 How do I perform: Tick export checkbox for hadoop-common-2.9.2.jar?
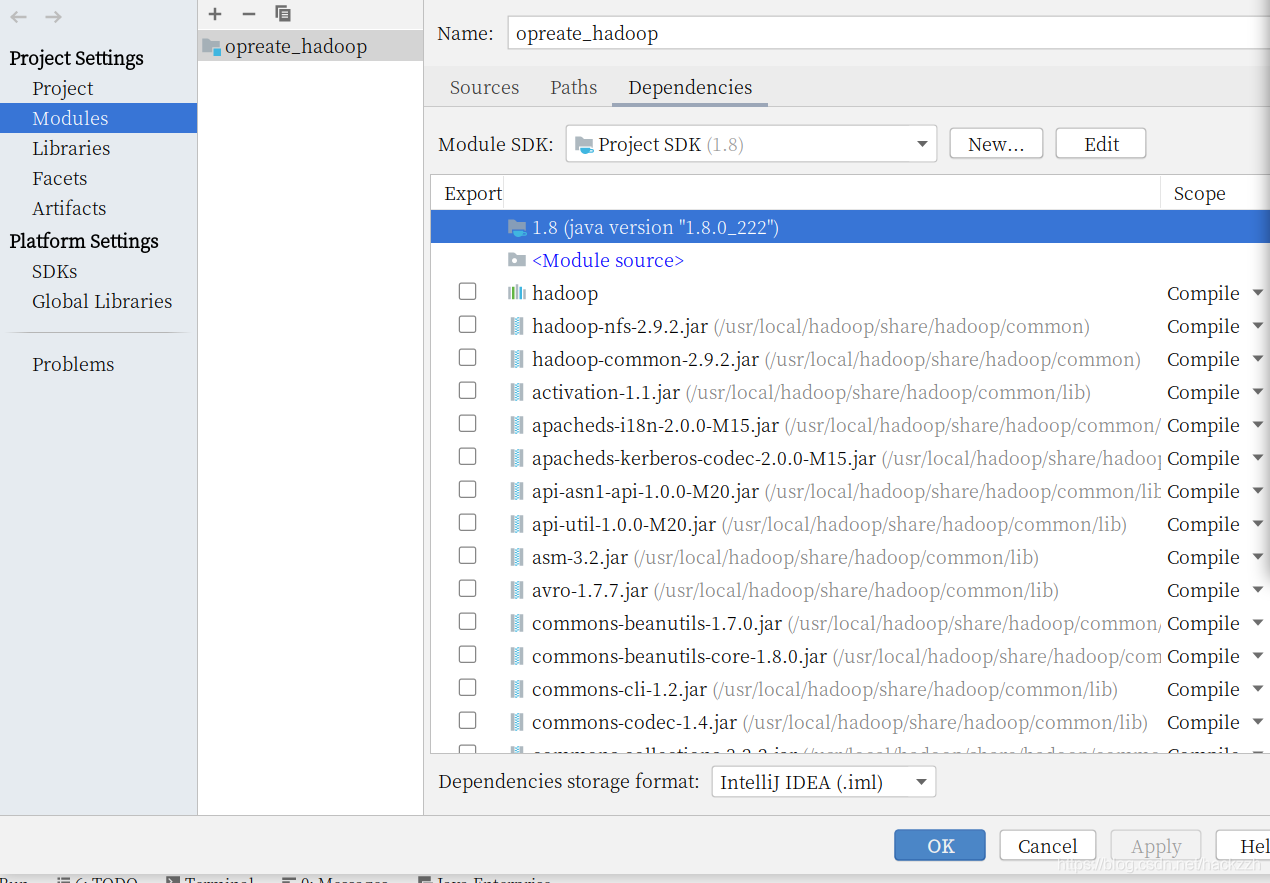pos(467,357)
